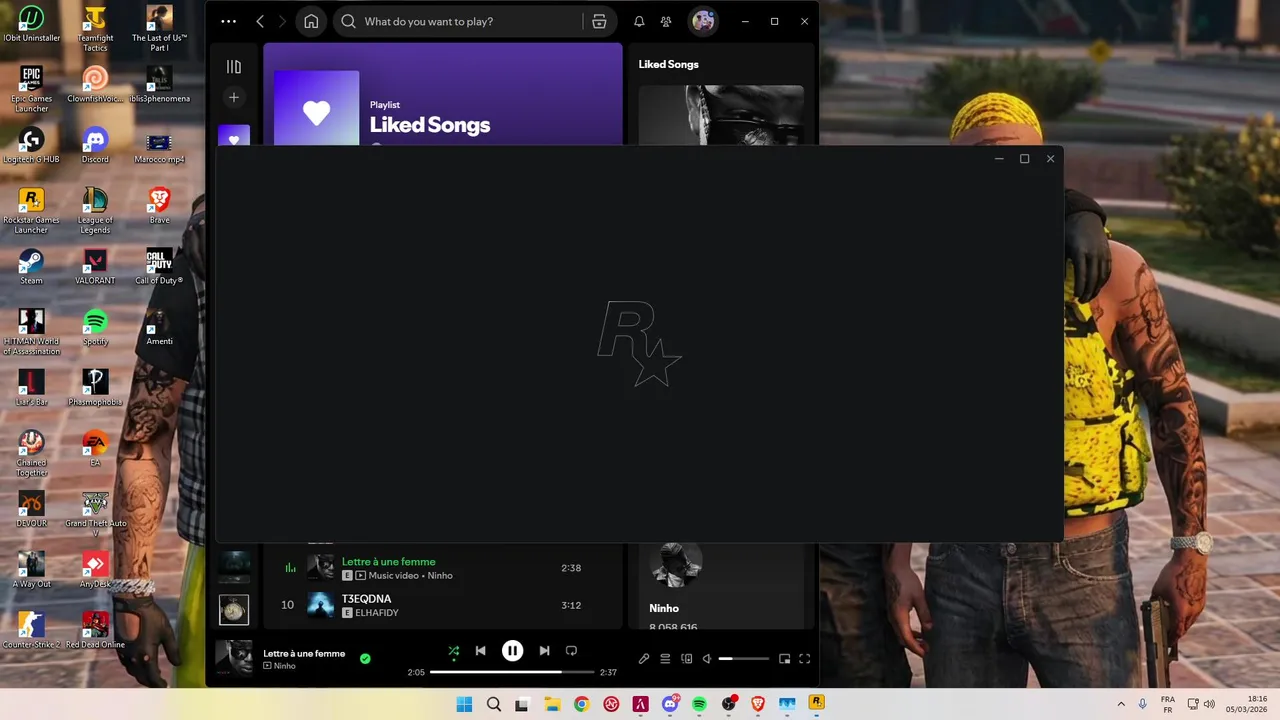The height and width of the screenshot is (720, 1280).
Task: Toggle repeat in the Spotify player
Action: [x=571, y=651]
